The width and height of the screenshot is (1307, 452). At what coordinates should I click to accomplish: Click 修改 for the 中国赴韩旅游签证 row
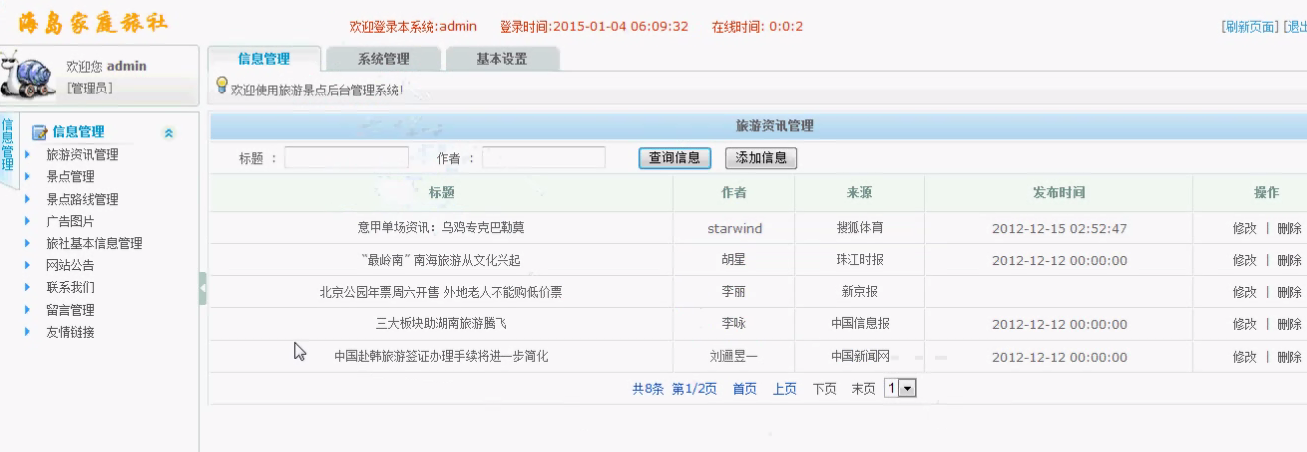pyautogui.click(x=1244, y=356)
